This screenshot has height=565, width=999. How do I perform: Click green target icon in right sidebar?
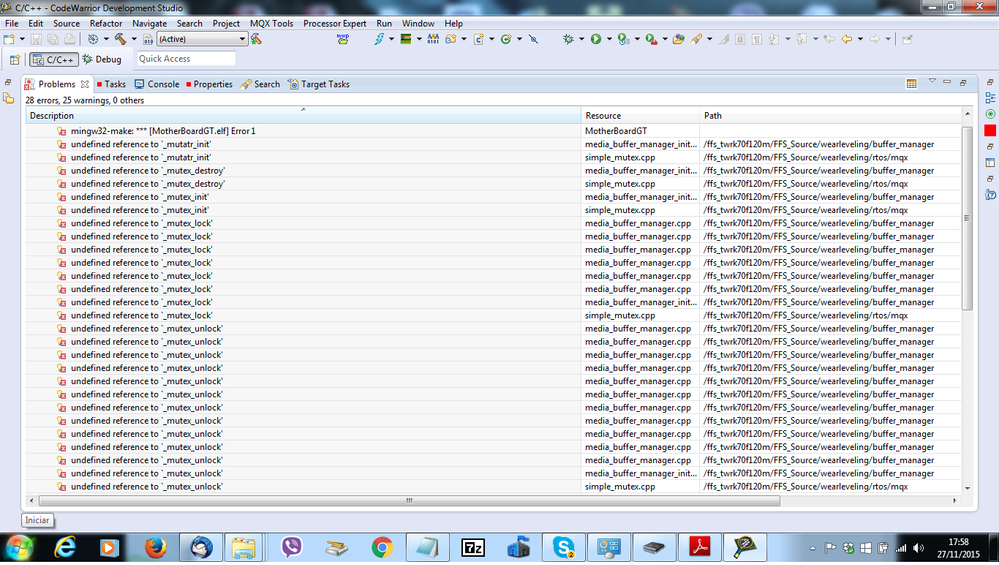[x=989, y=114]
